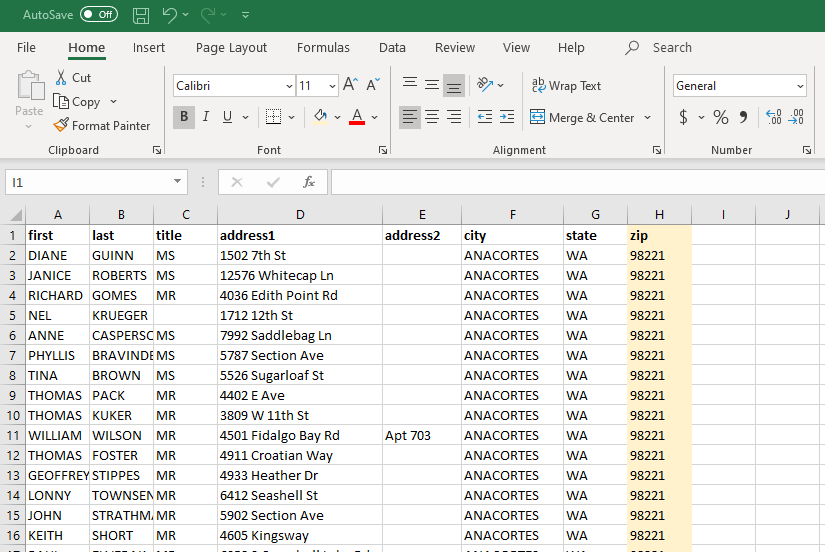This screenshot has height=552, width=825.
Task: Select column D header
Action: [300, 215]
